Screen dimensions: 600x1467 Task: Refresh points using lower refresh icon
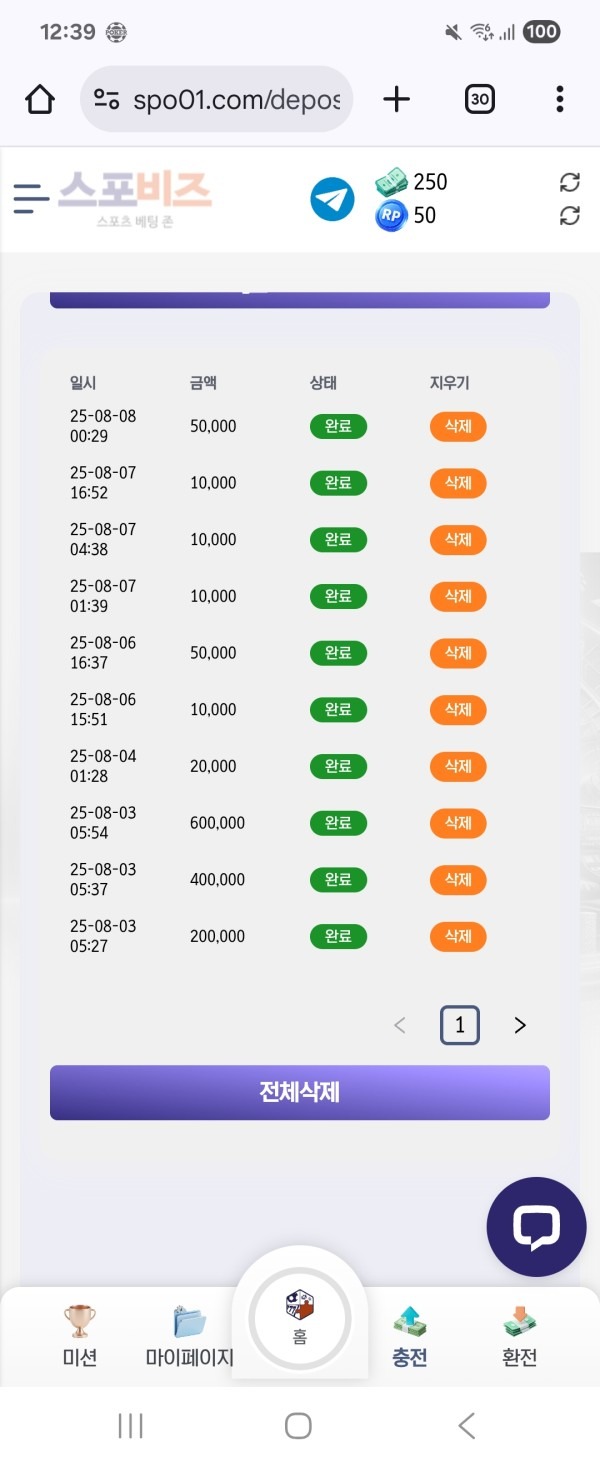click(570, 216)
